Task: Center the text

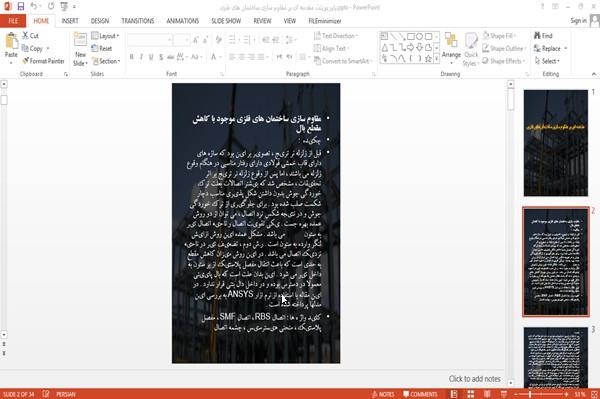Action: 241,57
